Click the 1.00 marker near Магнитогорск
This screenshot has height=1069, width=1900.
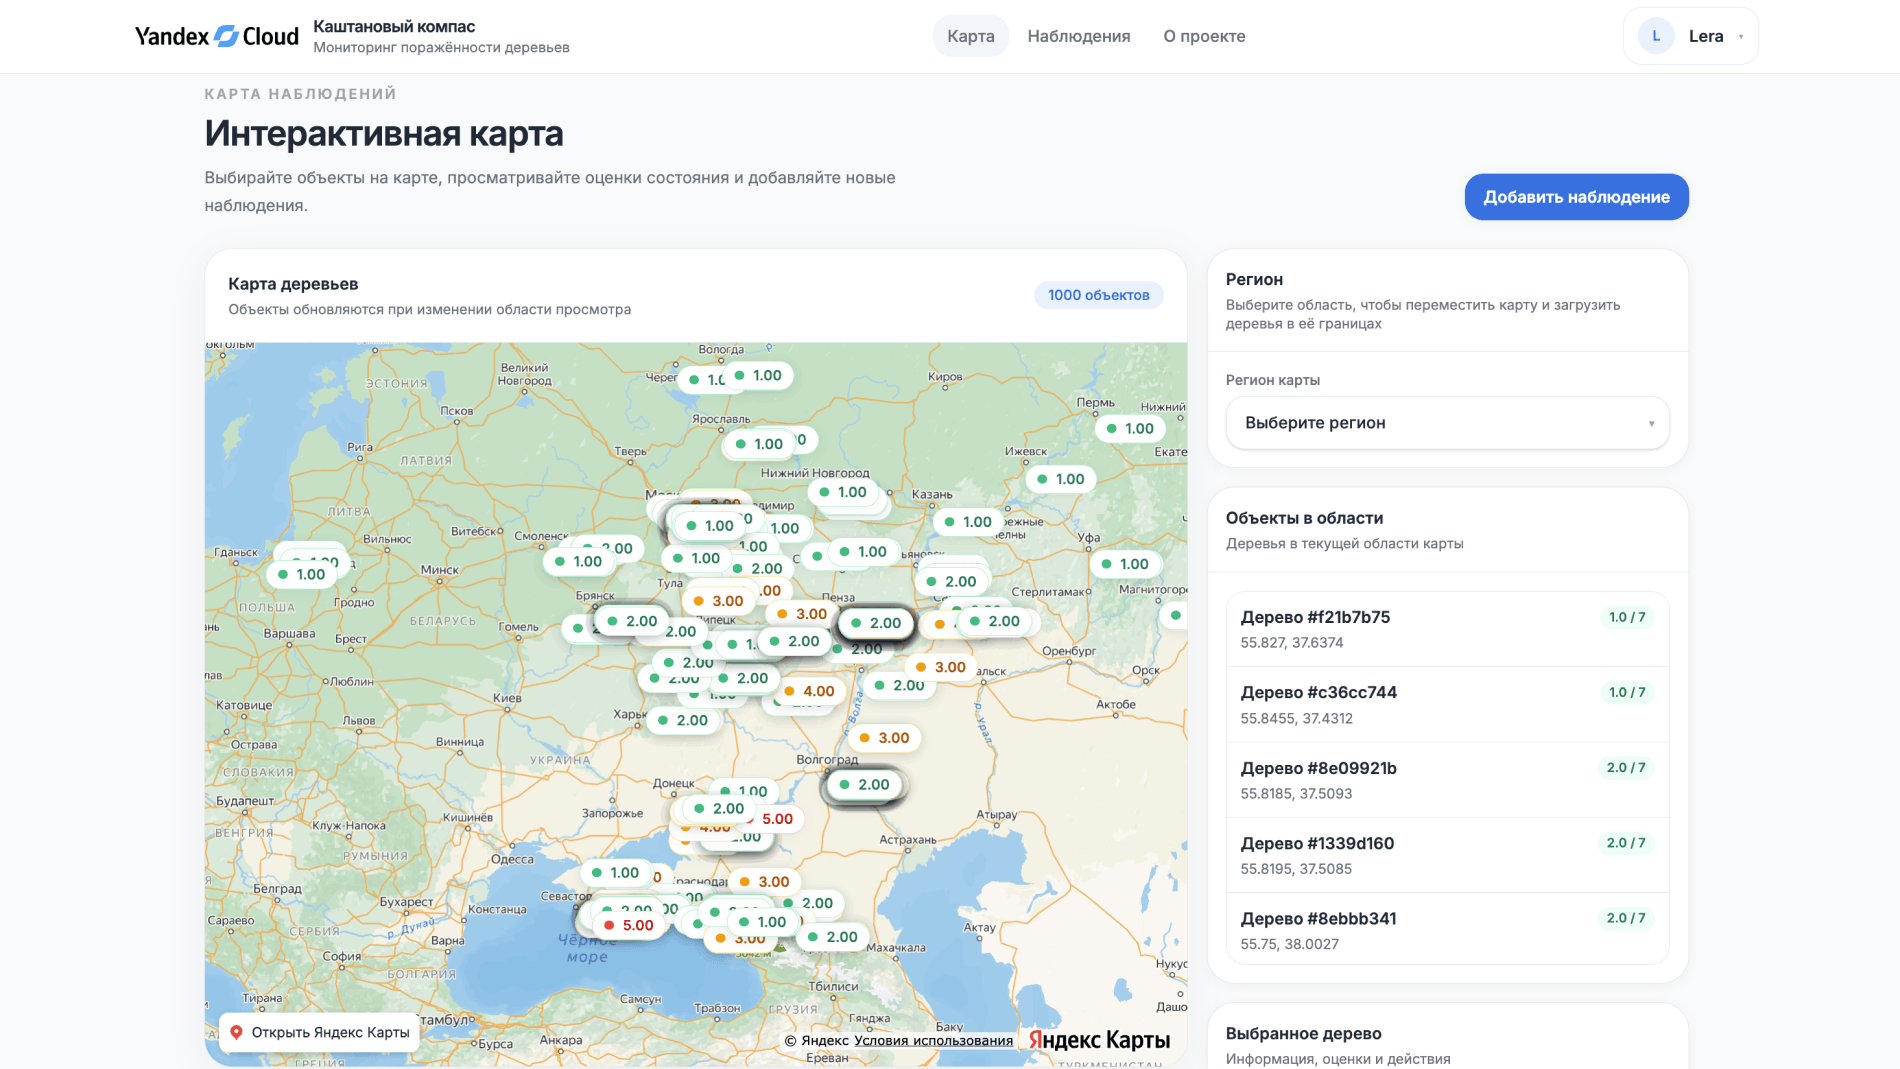point(1125,564)
